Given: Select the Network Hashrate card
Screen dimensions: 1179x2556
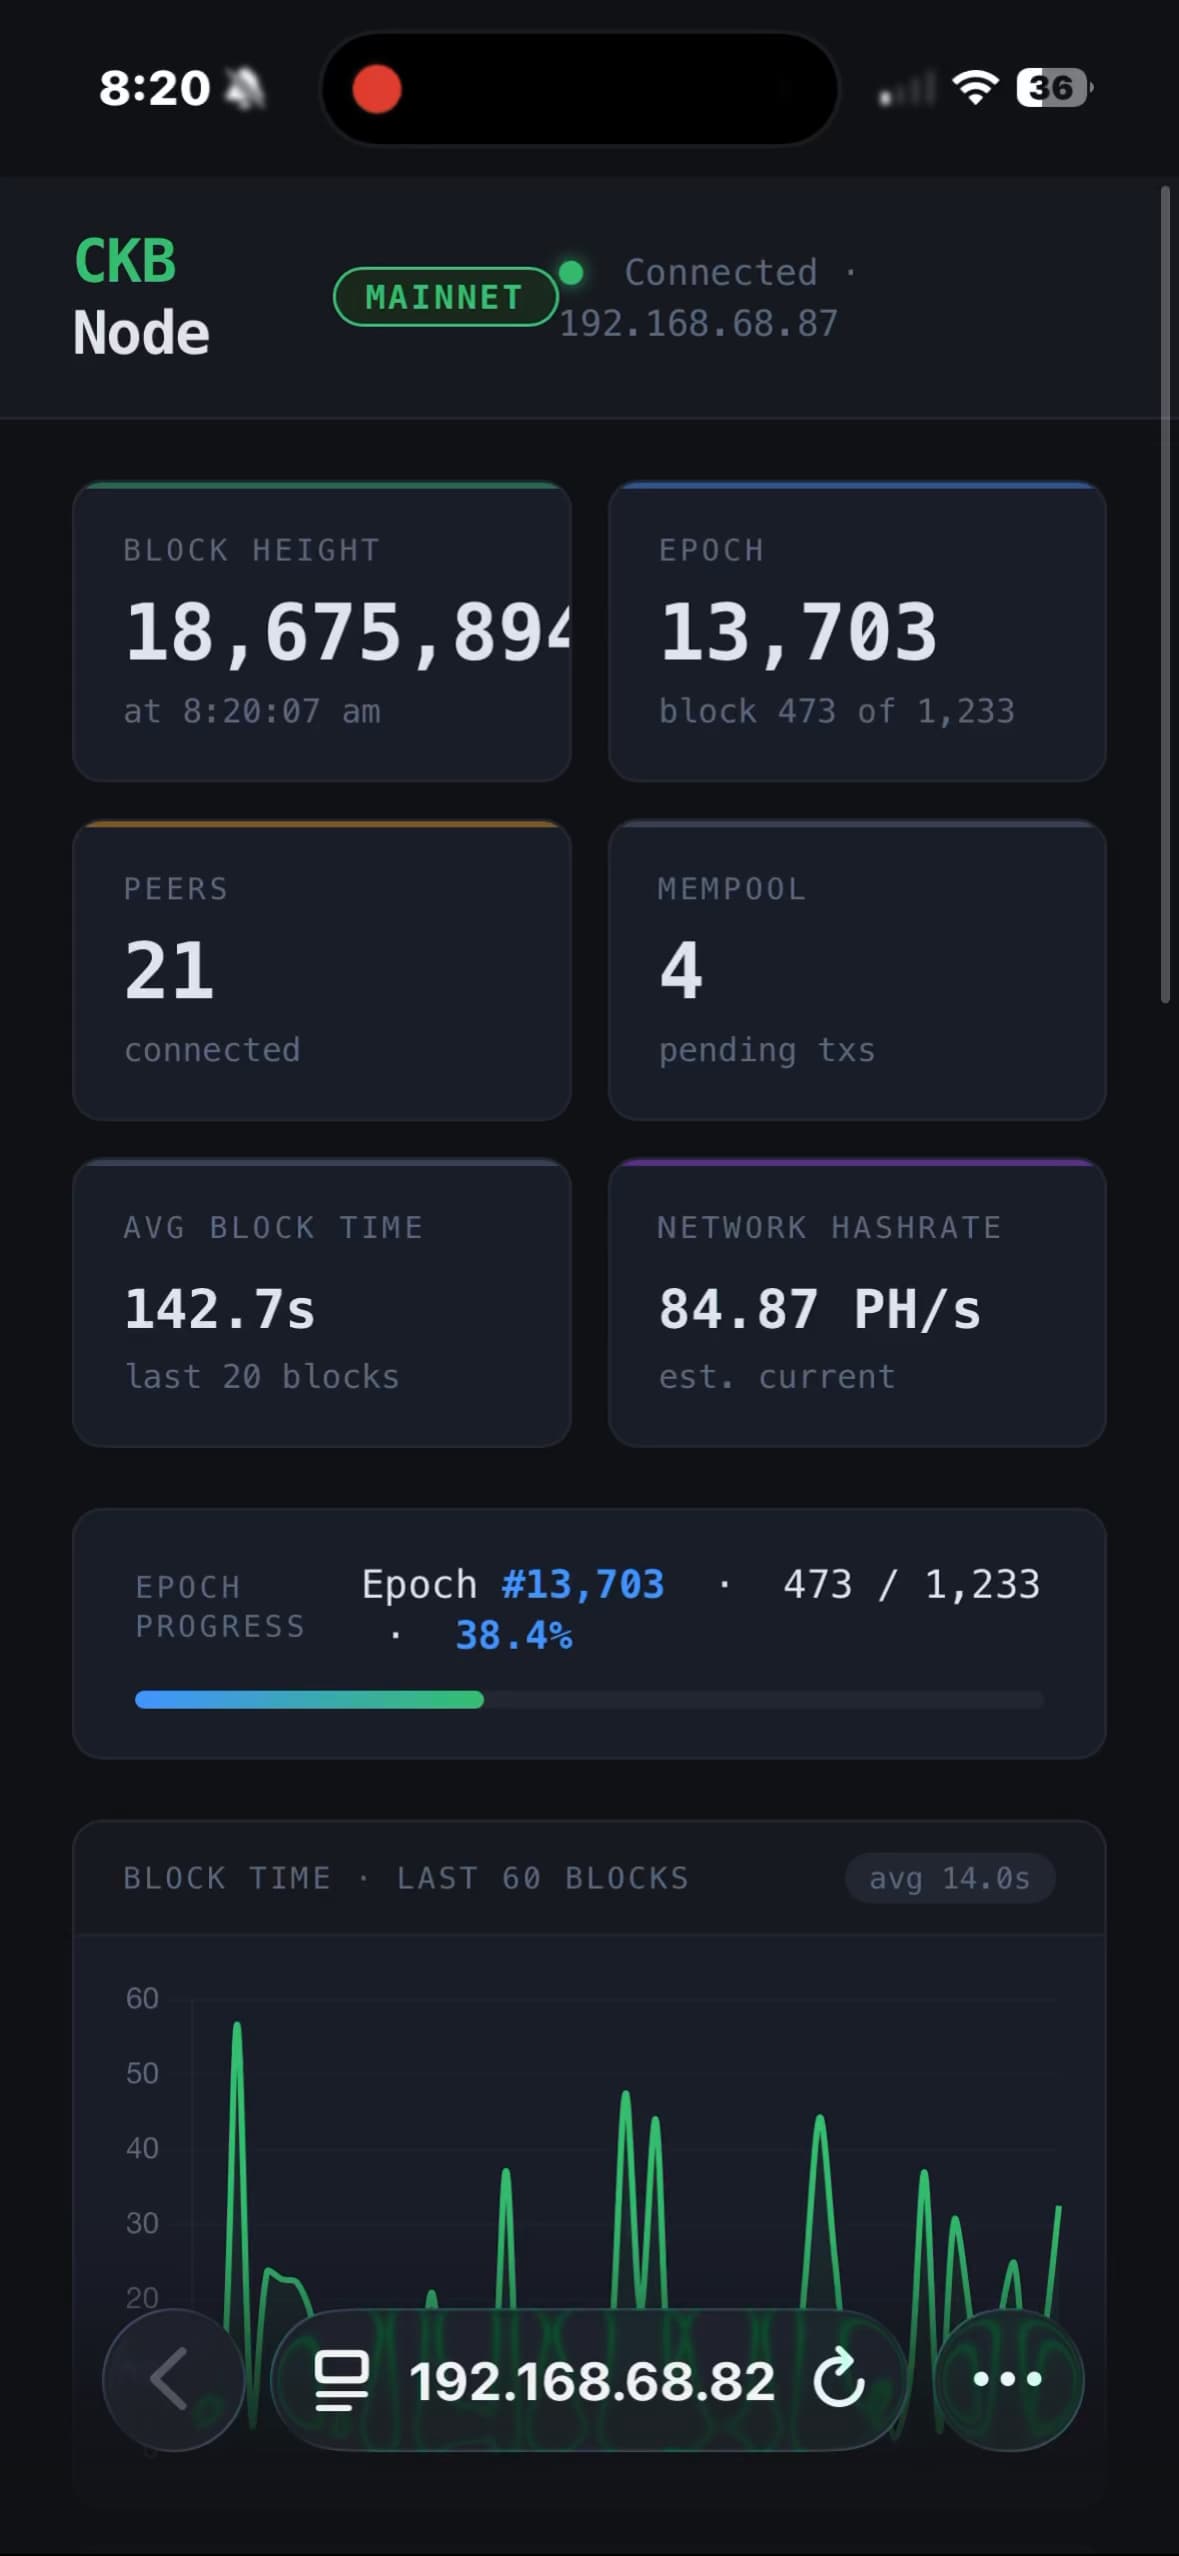Looking at the screenshot, I should tap(857, 1302).
